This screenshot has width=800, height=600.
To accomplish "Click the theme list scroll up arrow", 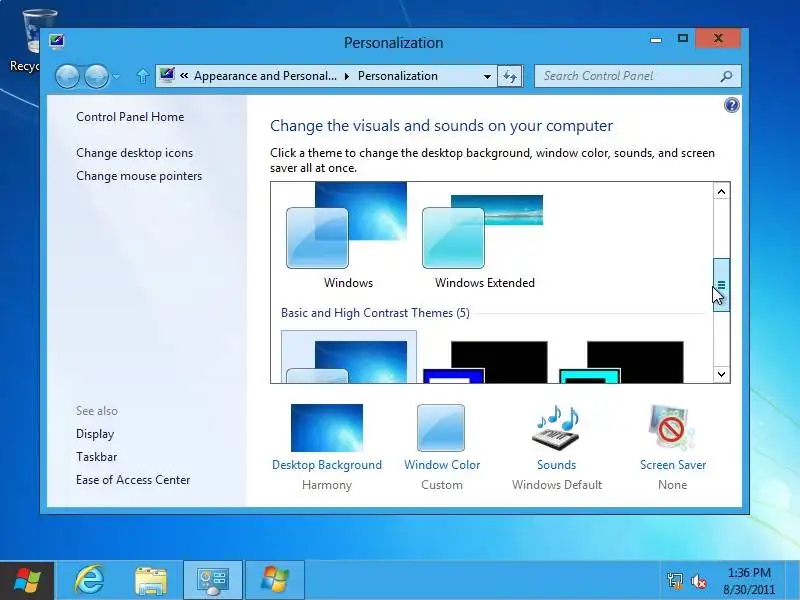I will pos(721,192).
